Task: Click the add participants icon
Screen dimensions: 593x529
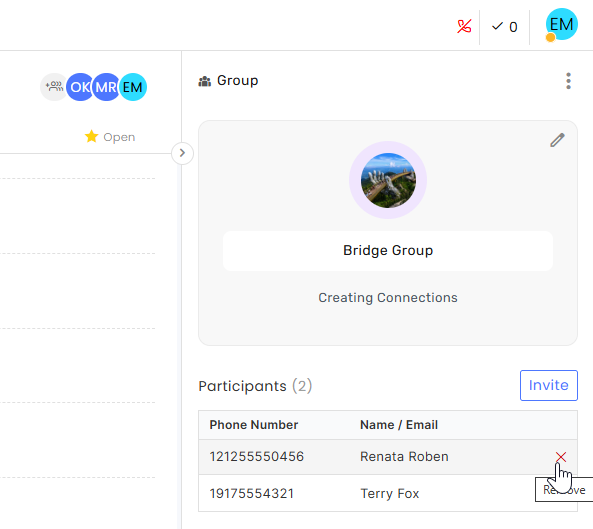Action: point(54,87)
